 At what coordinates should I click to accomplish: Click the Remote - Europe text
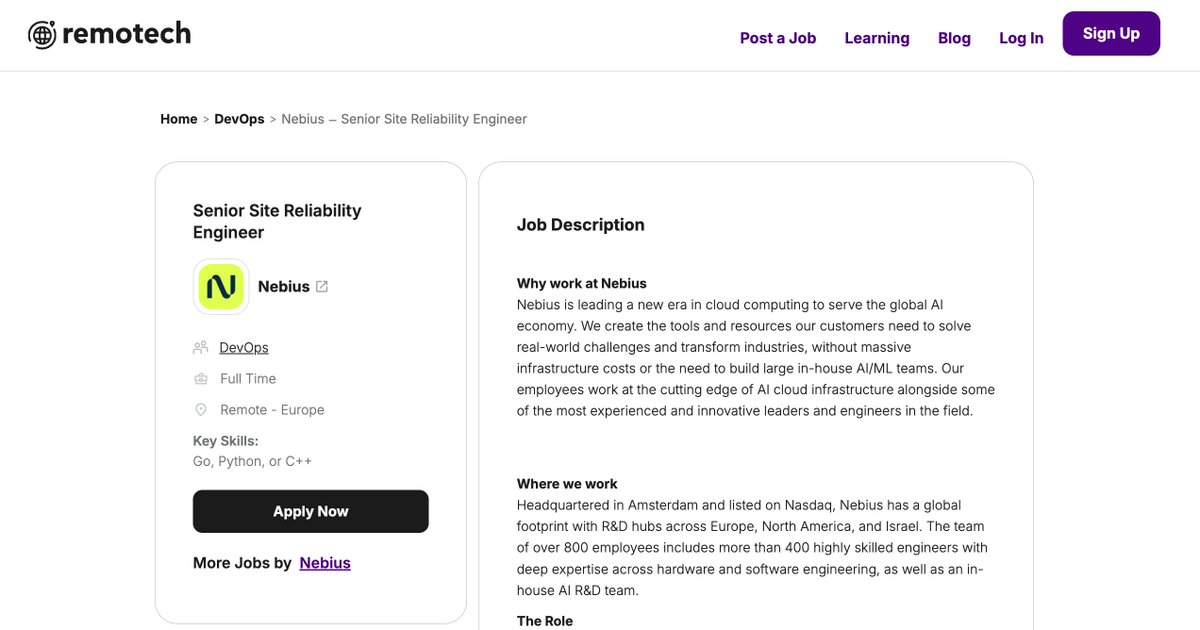click(x=272, y=410)
